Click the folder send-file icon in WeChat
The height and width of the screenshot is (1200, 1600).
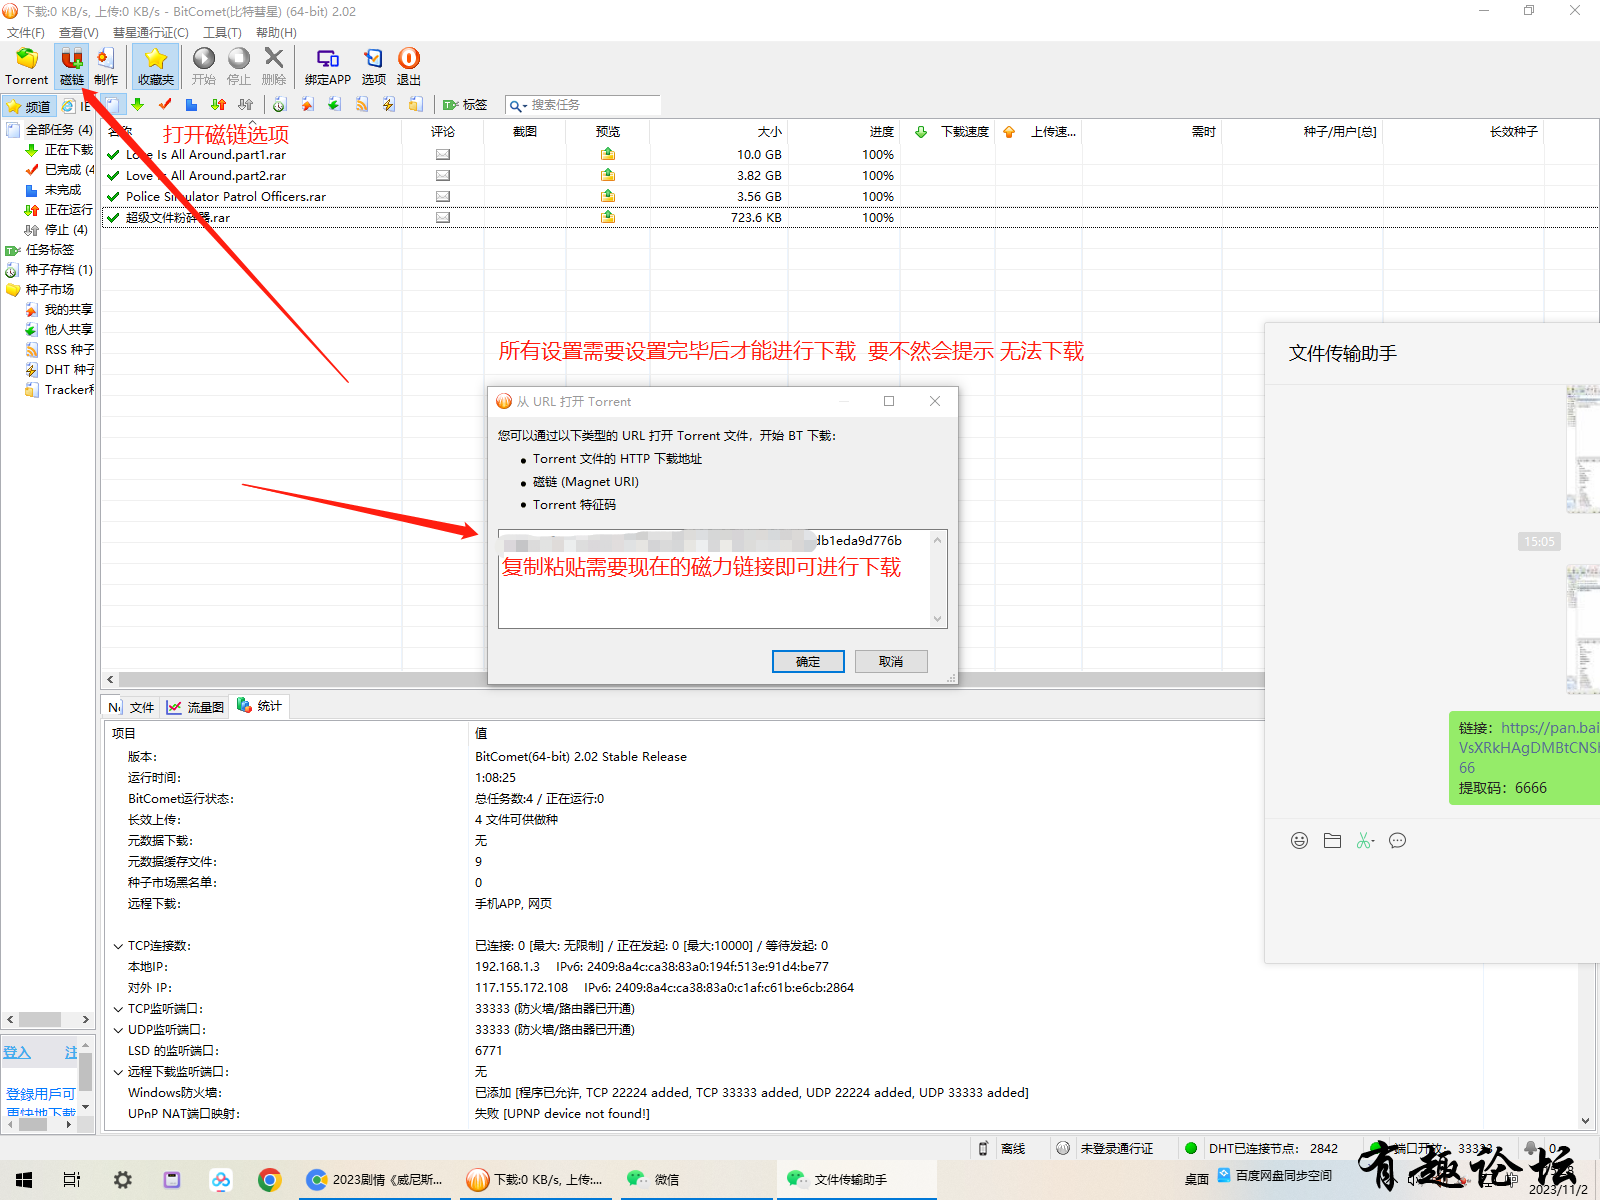(1332, 841)
